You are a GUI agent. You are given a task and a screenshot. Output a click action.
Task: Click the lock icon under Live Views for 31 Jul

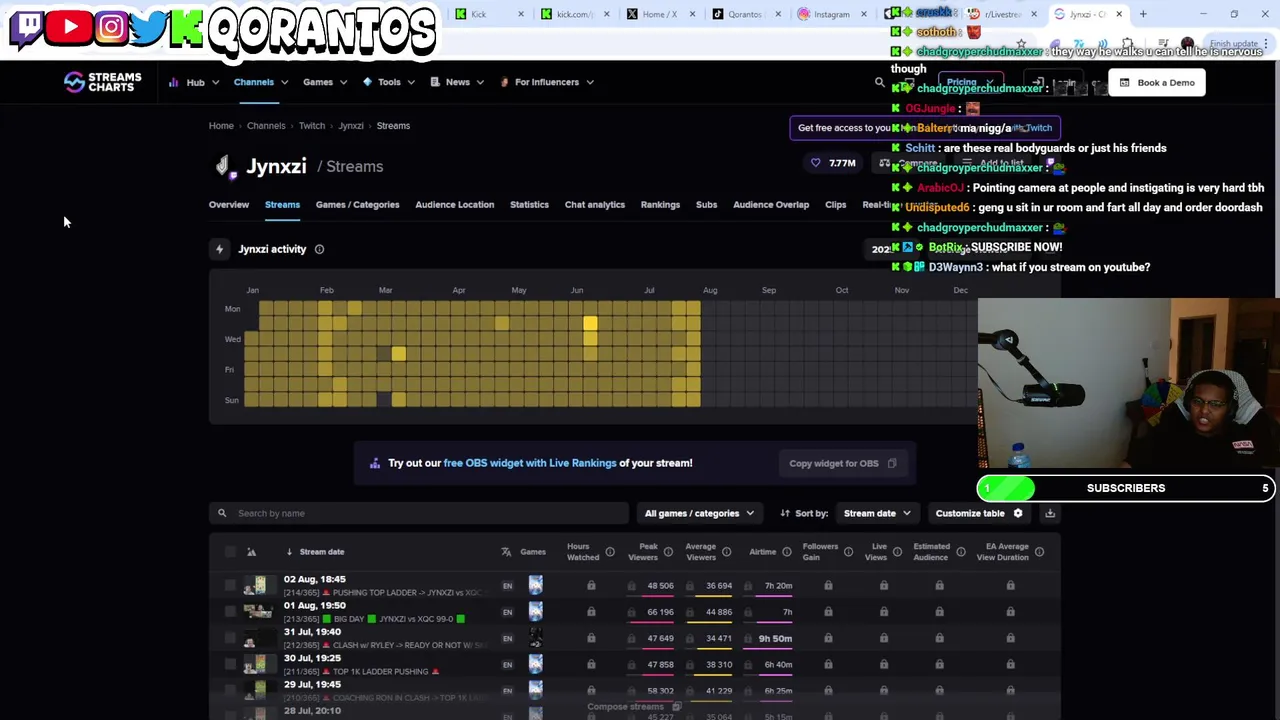click(884, 638)
